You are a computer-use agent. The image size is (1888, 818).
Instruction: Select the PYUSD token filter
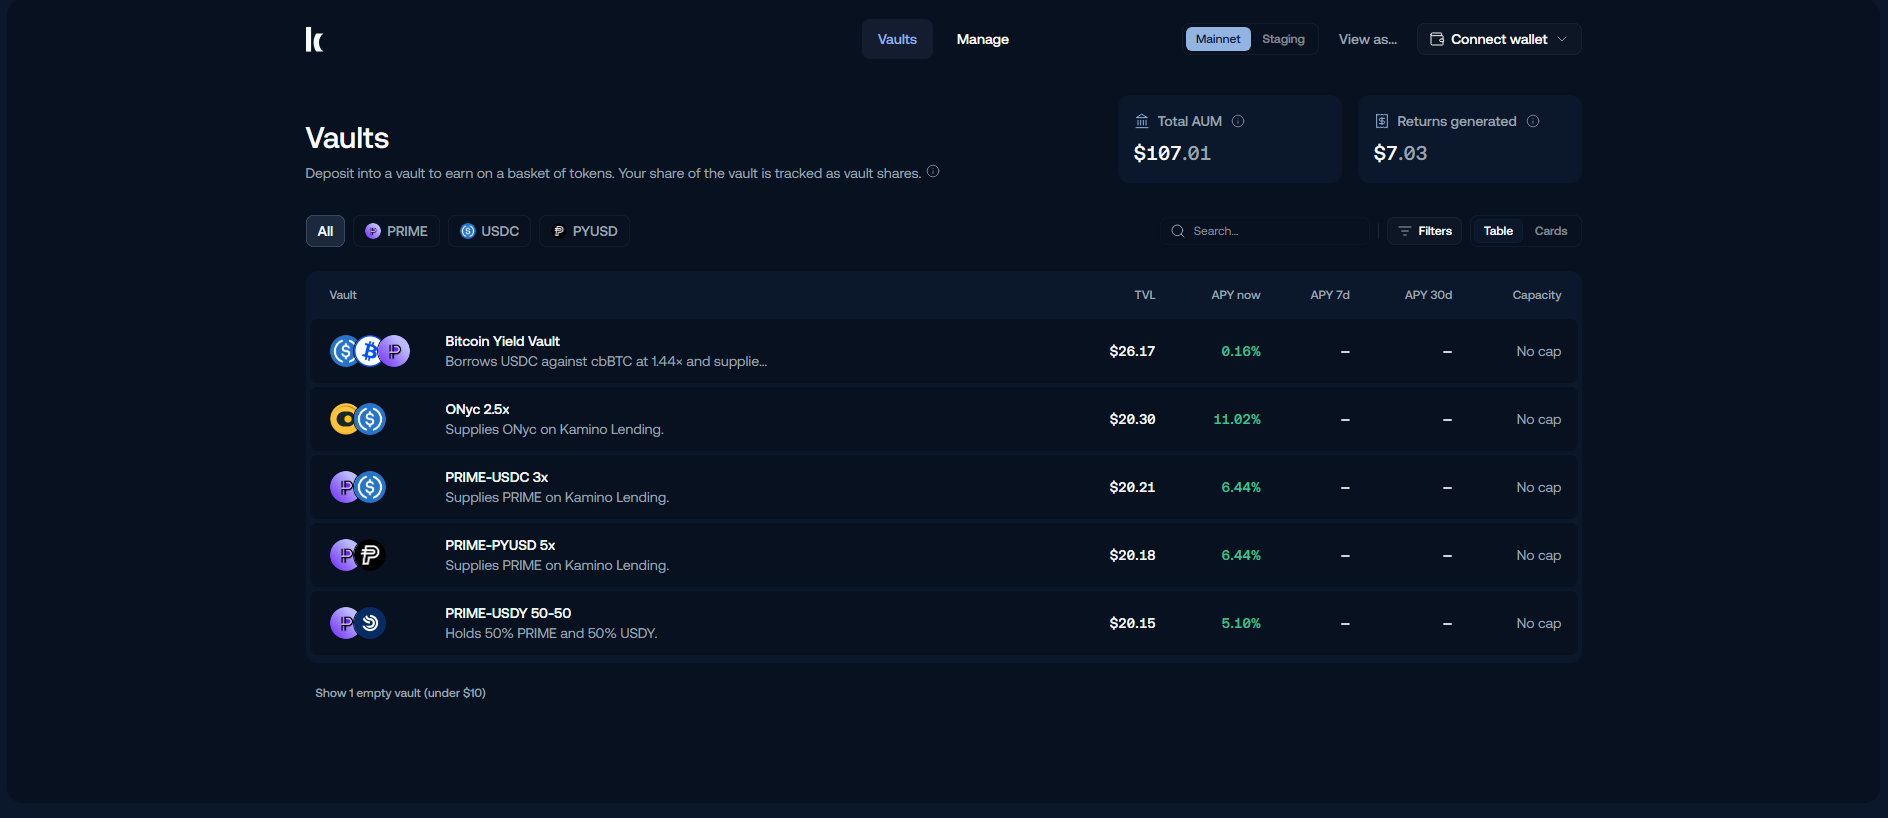point(585,231)
